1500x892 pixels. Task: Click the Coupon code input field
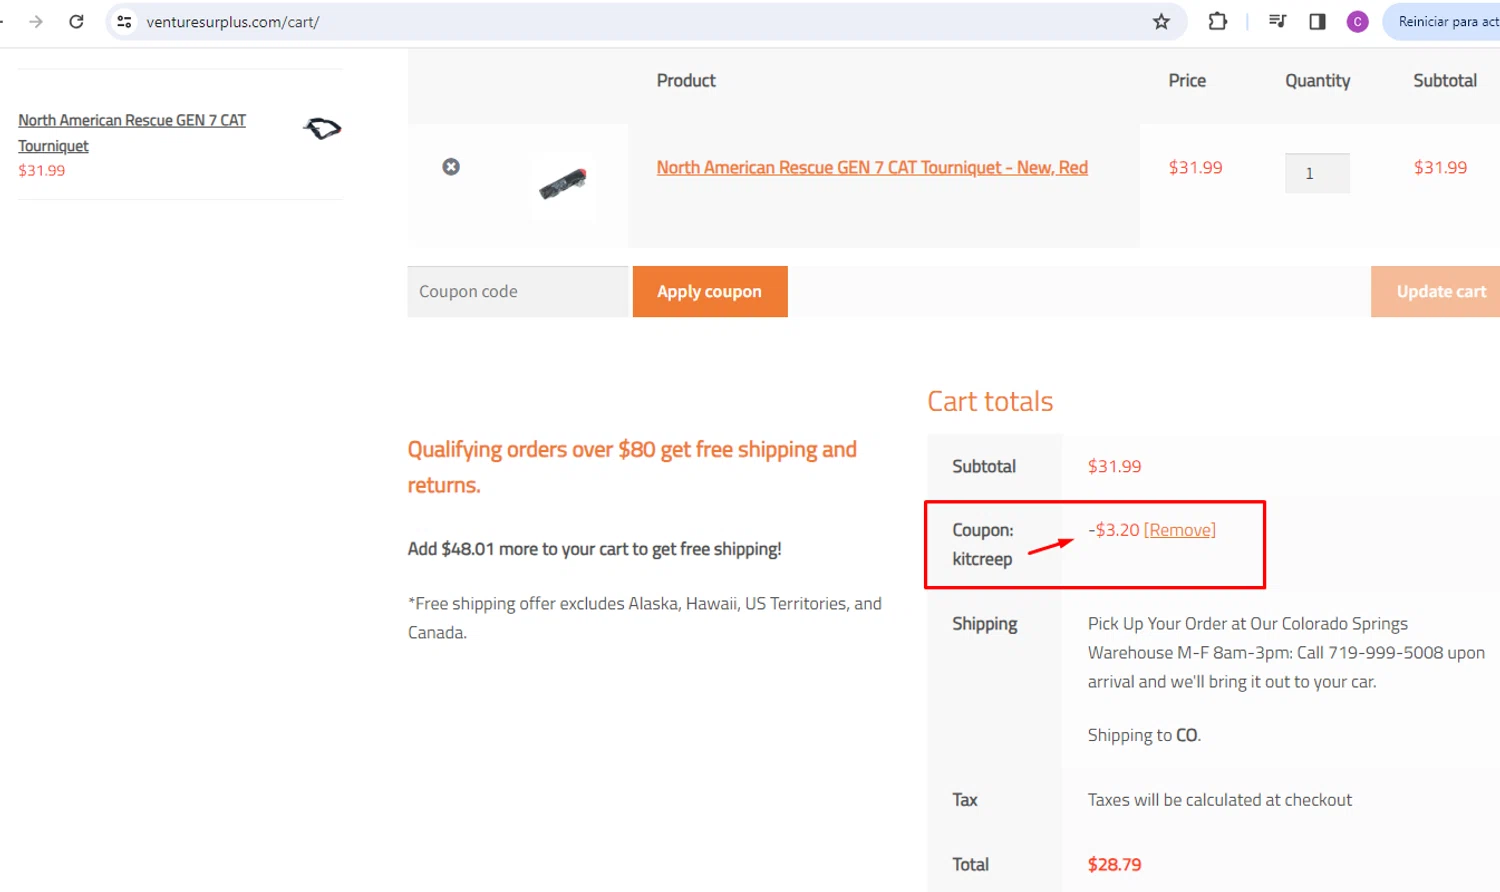517,292
